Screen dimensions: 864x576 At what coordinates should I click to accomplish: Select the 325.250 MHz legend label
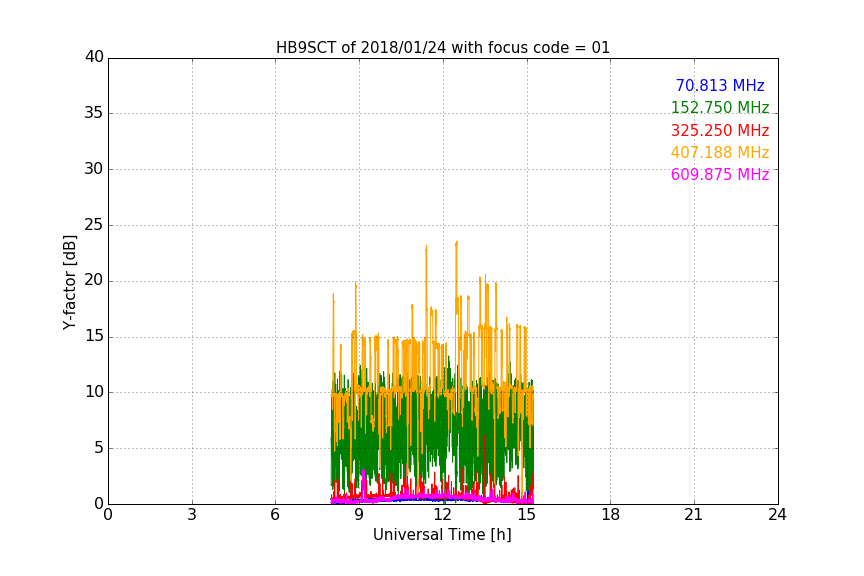[720, 131]
